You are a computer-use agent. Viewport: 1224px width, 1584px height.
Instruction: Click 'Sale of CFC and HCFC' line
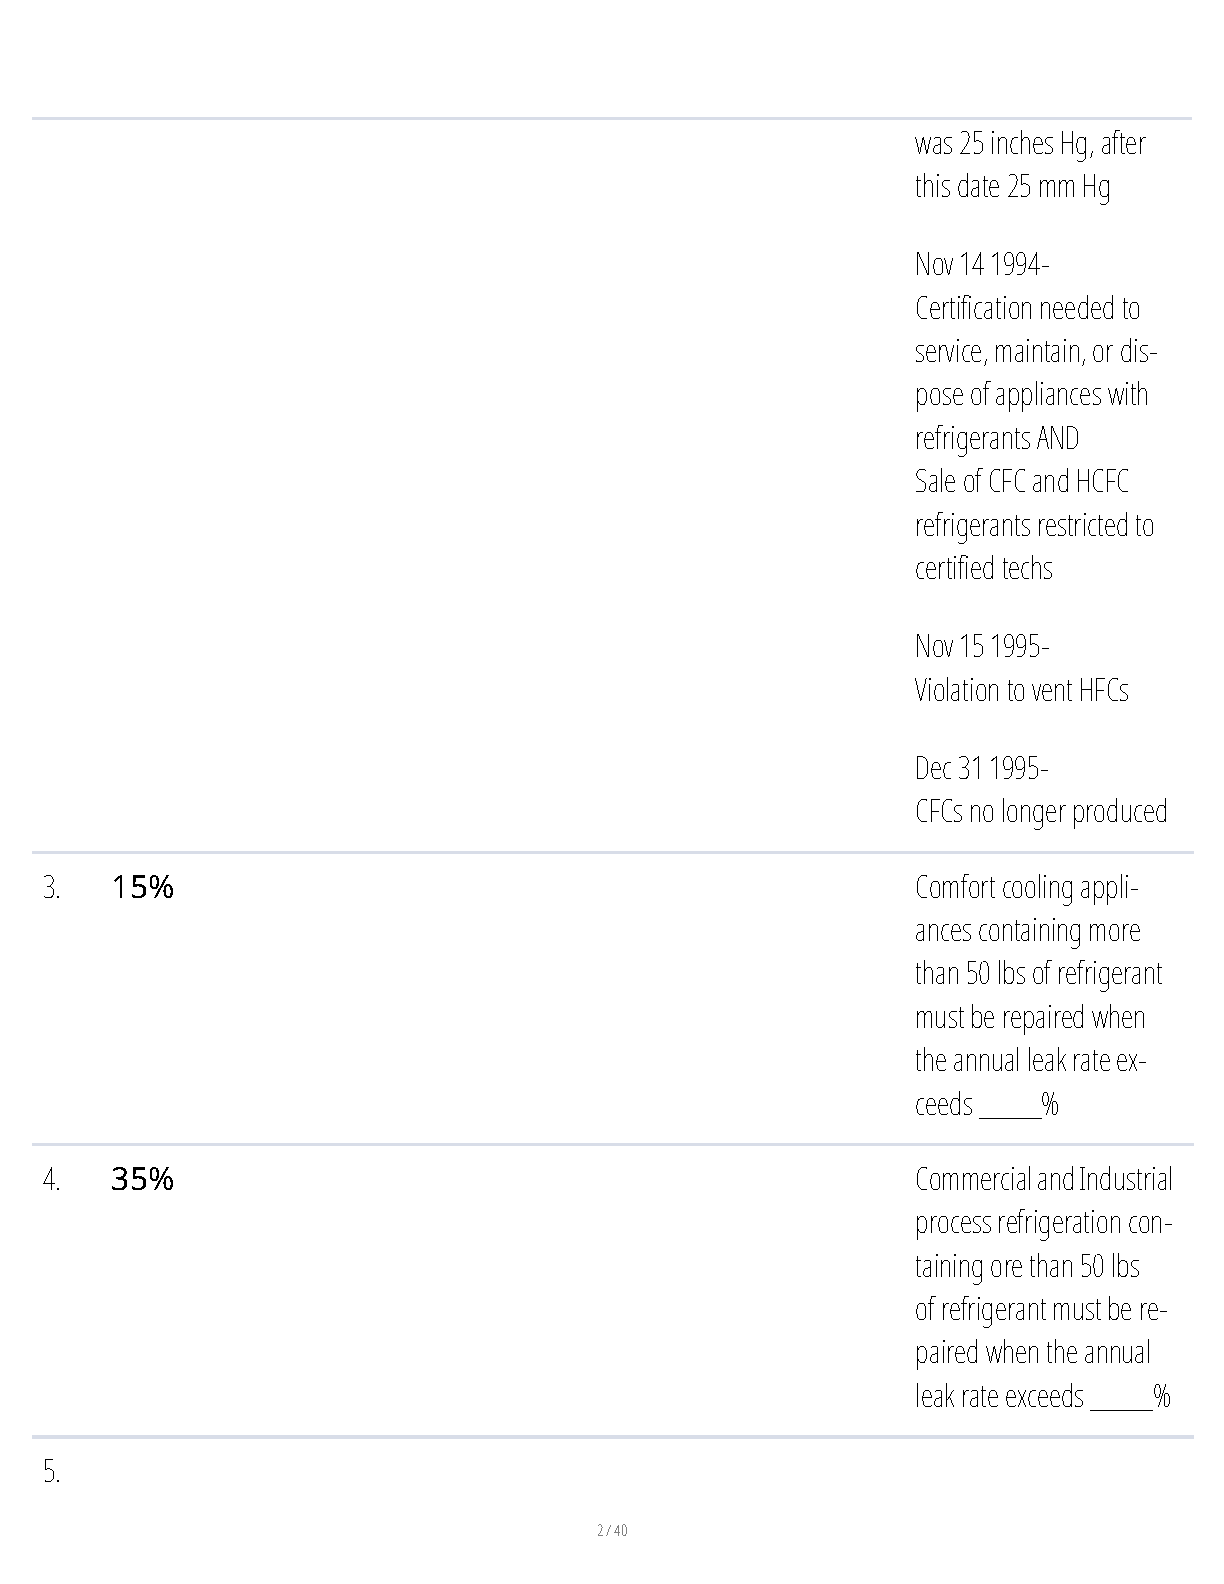1022,482
